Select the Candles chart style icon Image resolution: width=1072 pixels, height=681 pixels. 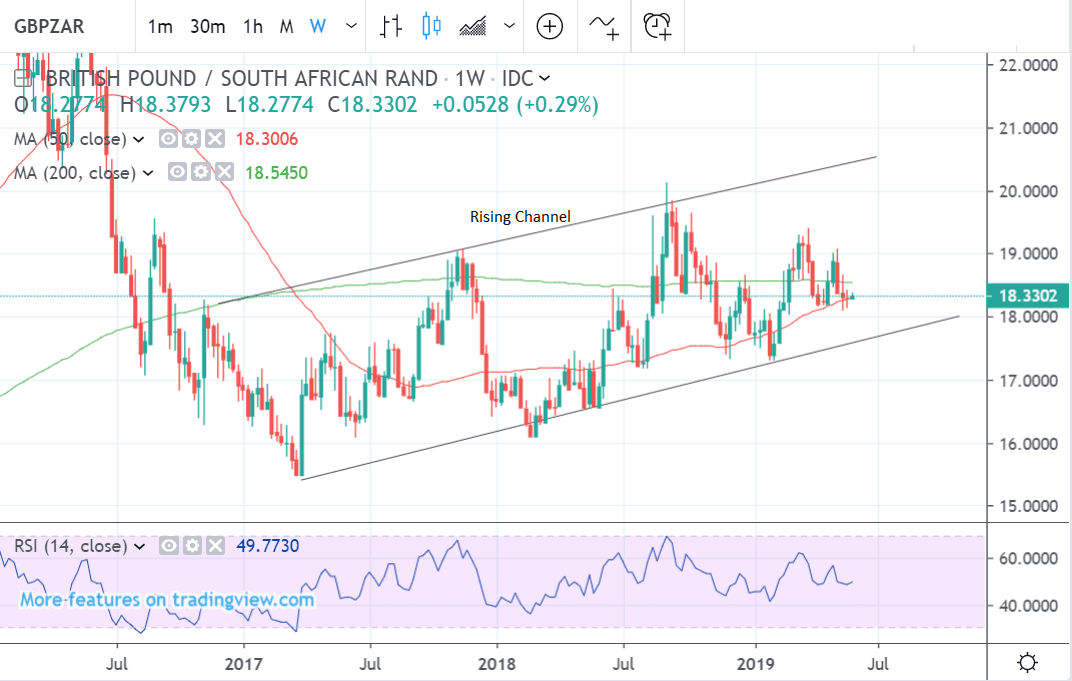pyautogui.click(x=431, y=26)
